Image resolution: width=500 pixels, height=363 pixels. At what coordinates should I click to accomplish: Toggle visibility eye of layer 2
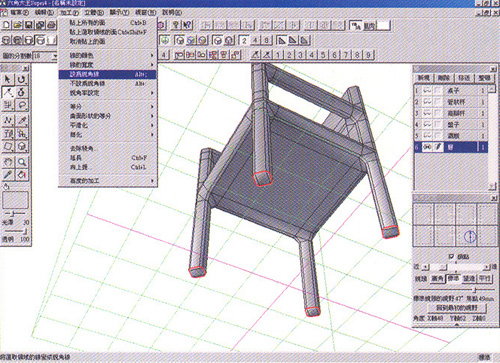(427, 102)
